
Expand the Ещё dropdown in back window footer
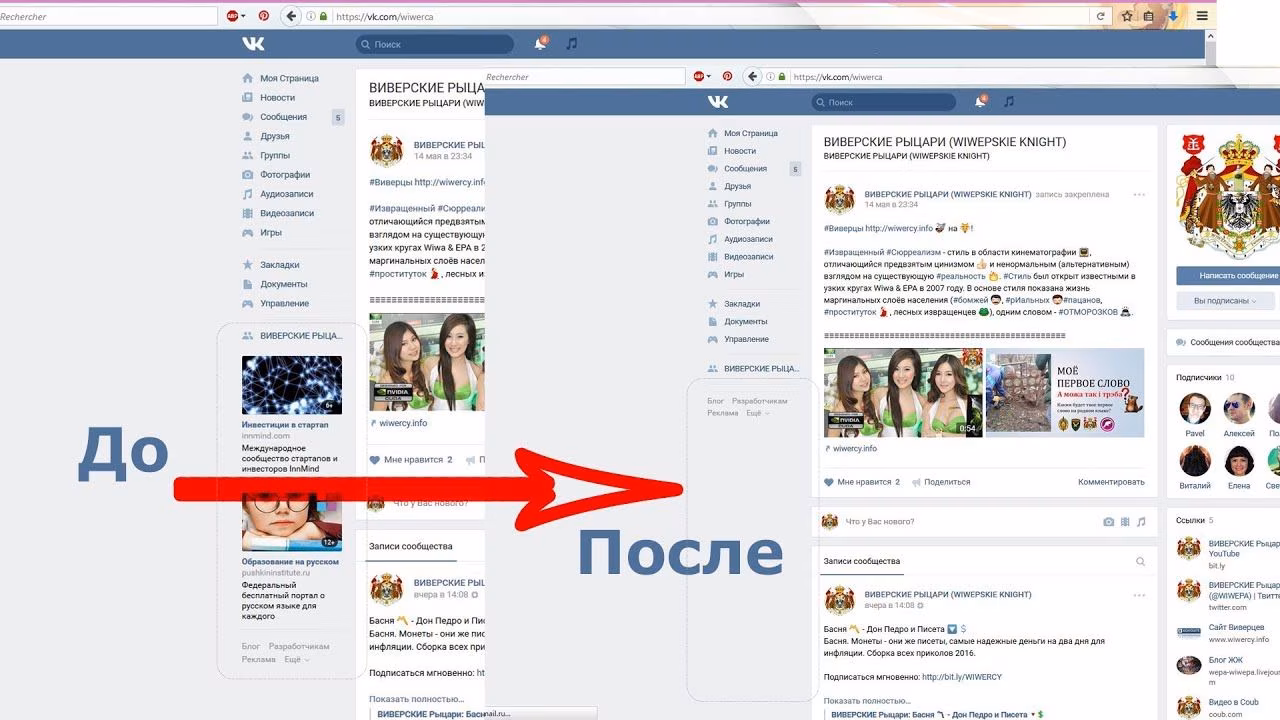pos(296,660)
